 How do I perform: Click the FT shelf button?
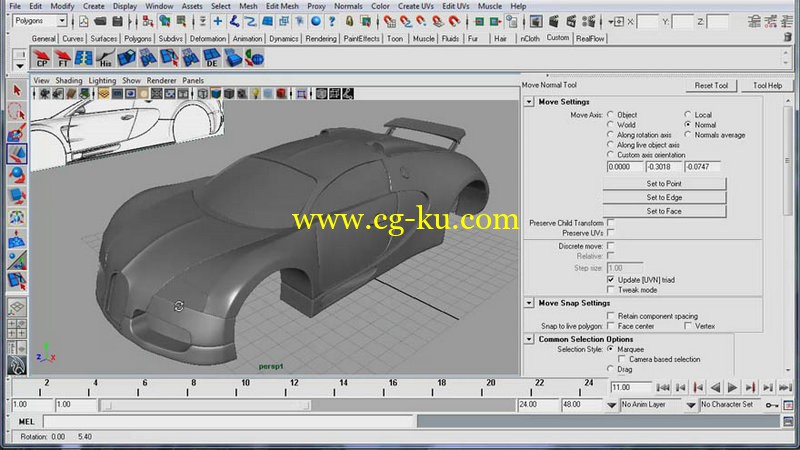click(62, 58)
